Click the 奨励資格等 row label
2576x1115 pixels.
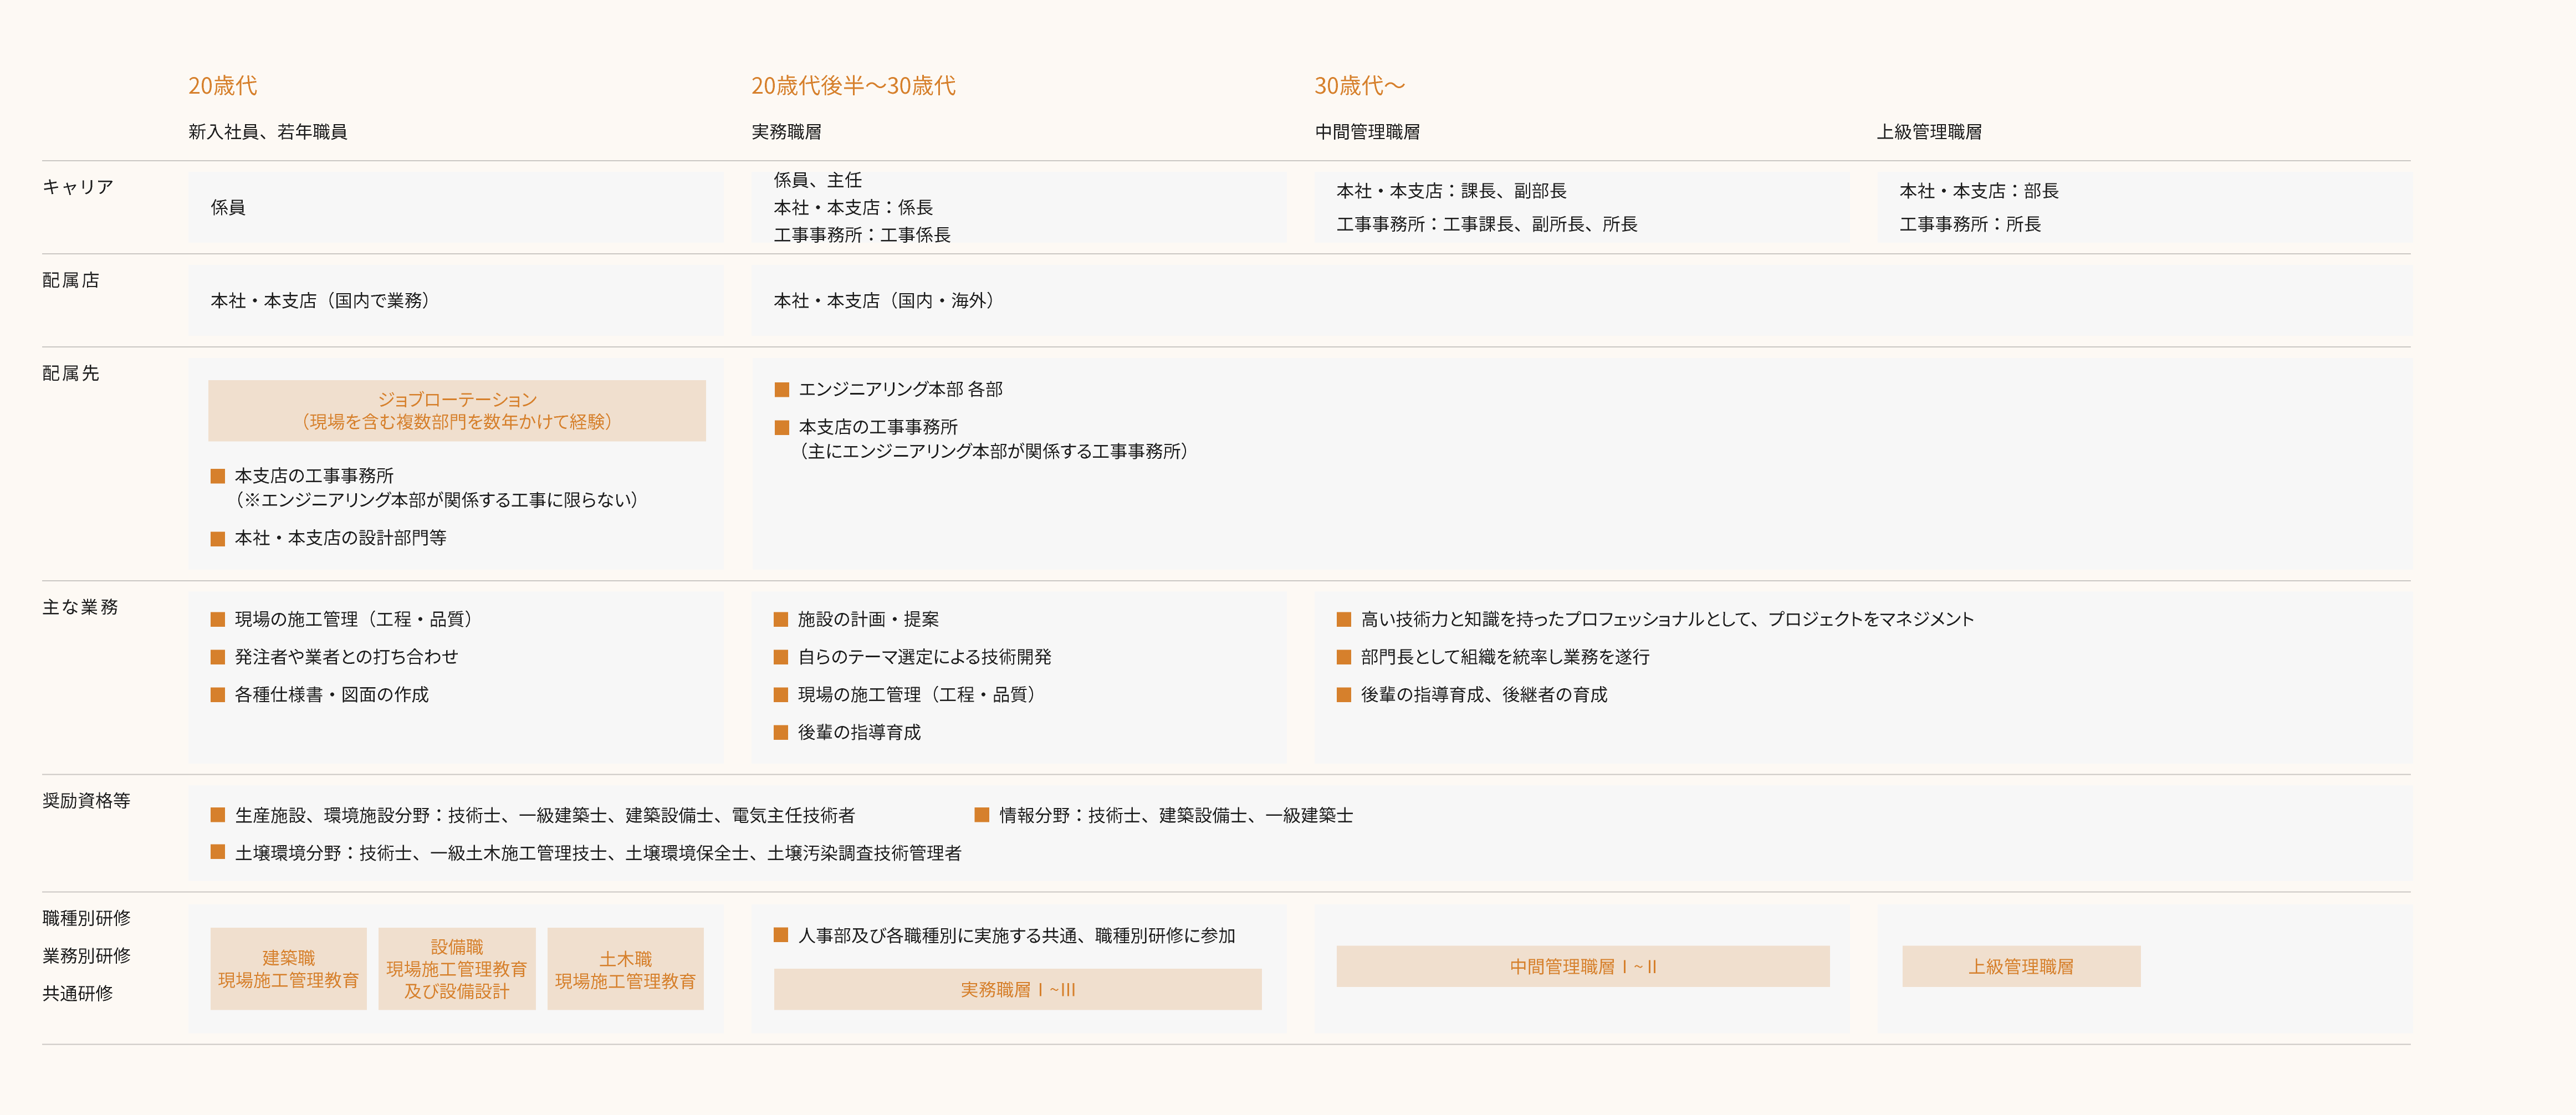pyautogui.click(x=86, y=800)
